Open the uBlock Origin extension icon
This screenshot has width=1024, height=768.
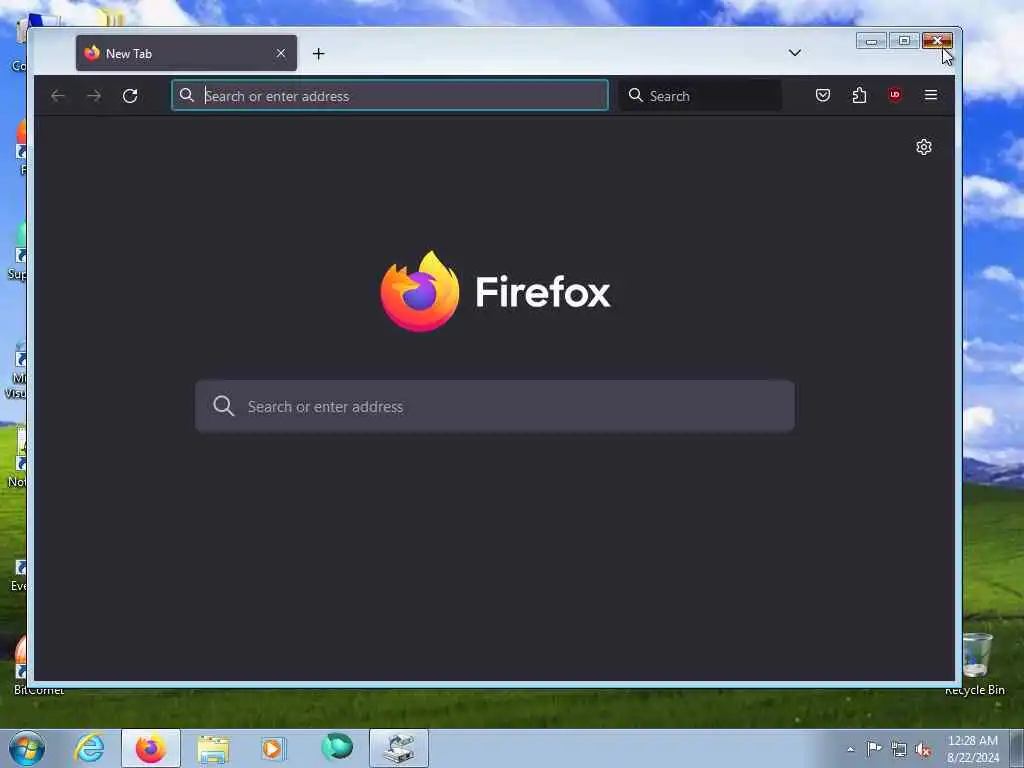pyautogui.click(x=895, y=95)
